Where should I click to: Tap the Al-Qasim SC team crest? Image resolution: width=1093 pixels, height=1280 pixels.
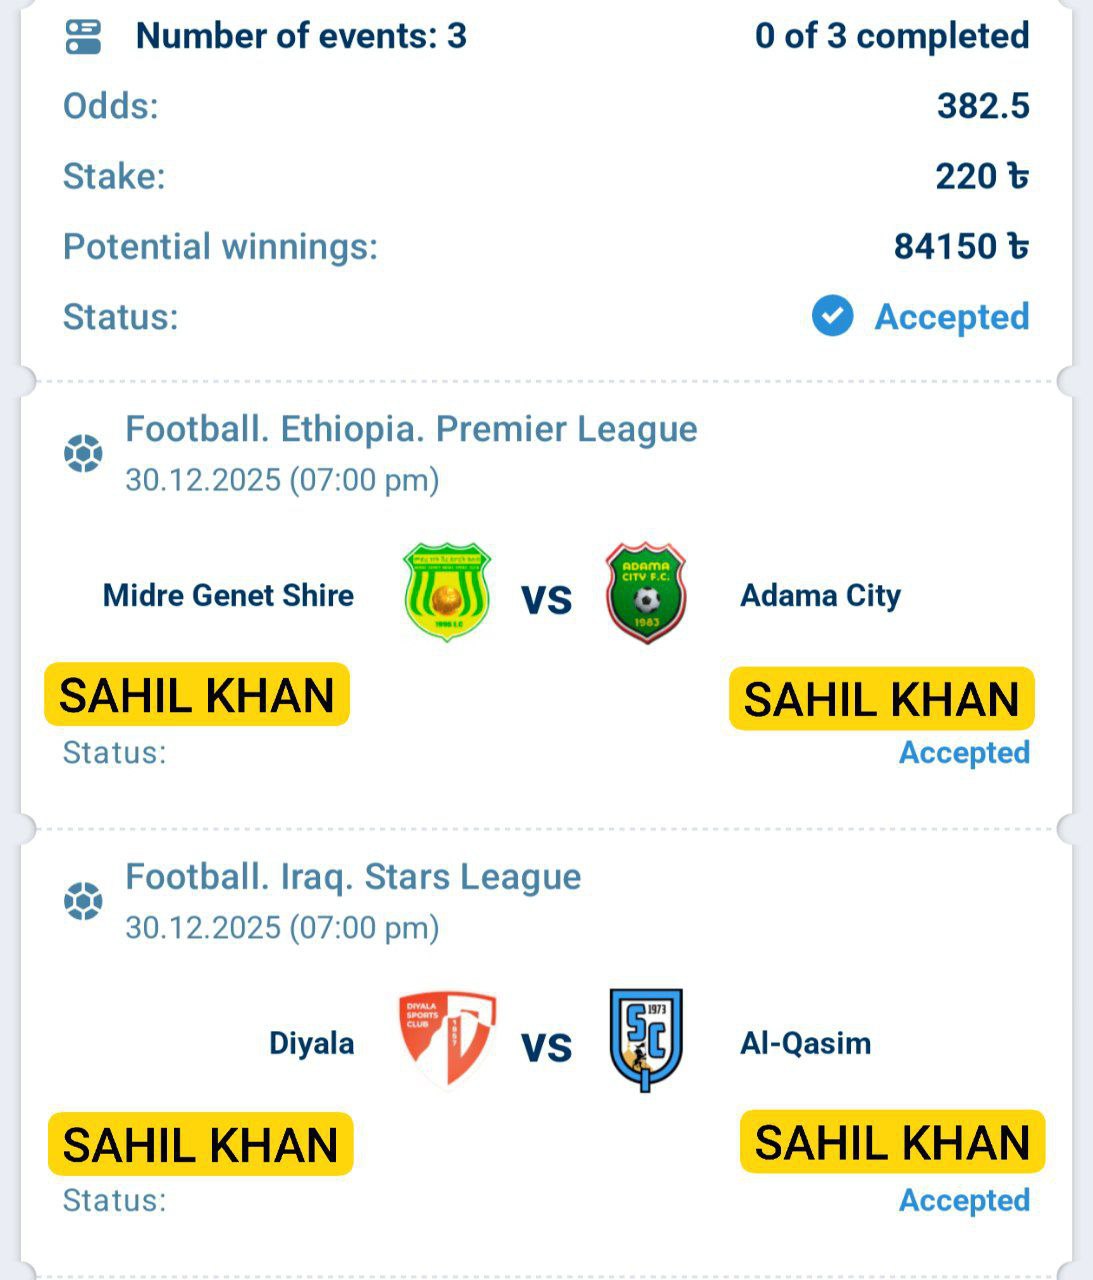[646, 1040]
